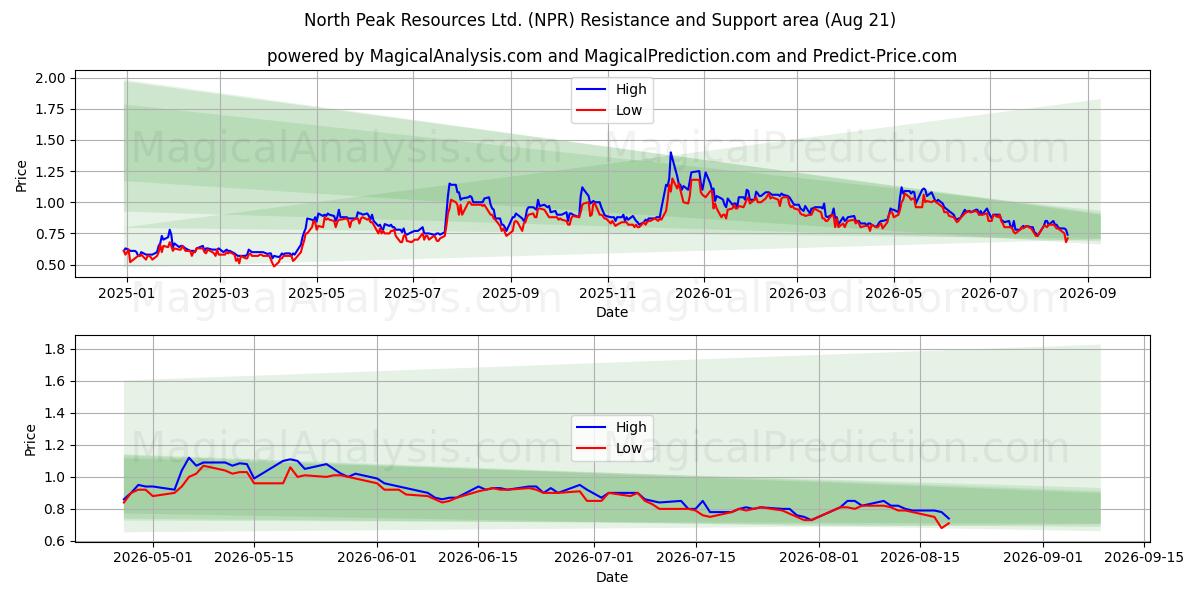Click the '2026-03' tick label
The width and height of the screenshot is (1200, 600).
pyautogui.click(x=797, y=294)
